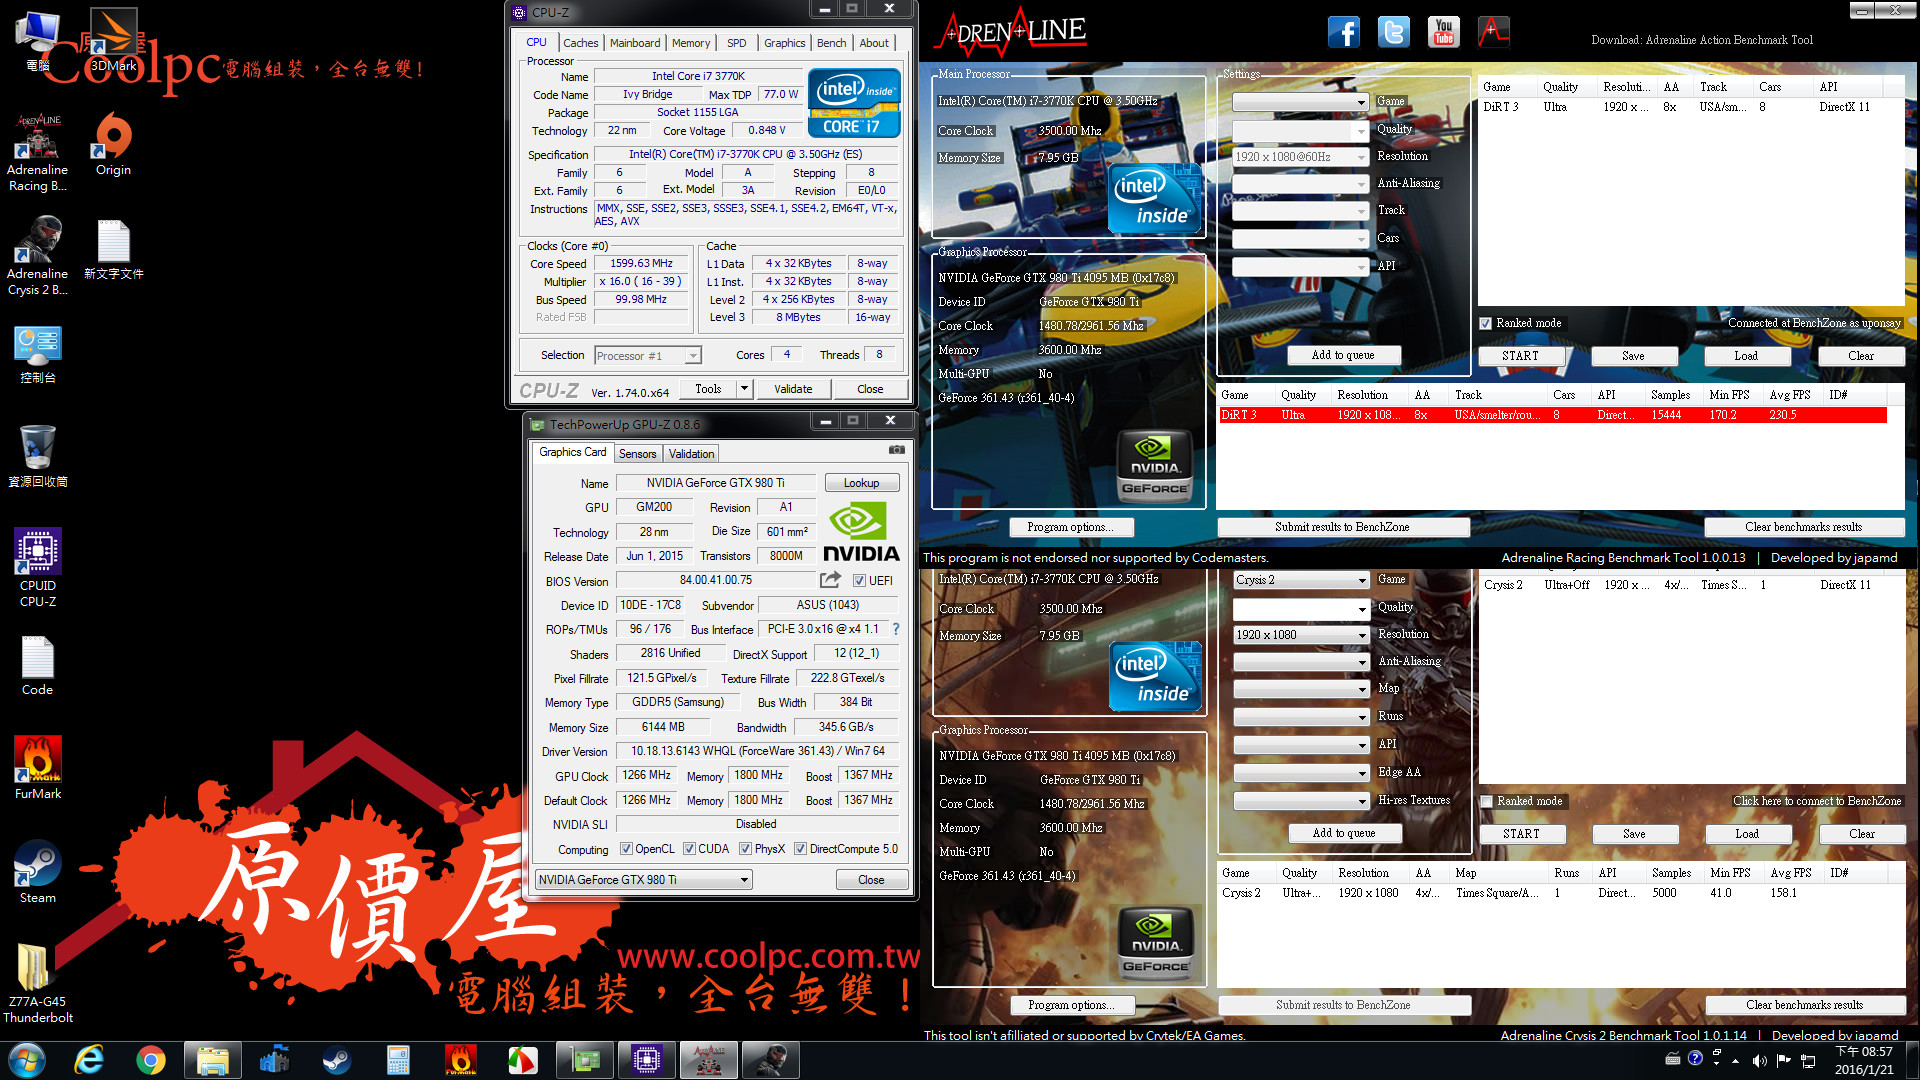
Task: Open the Bench tab in CPU-Z
Action: point(831,43)
